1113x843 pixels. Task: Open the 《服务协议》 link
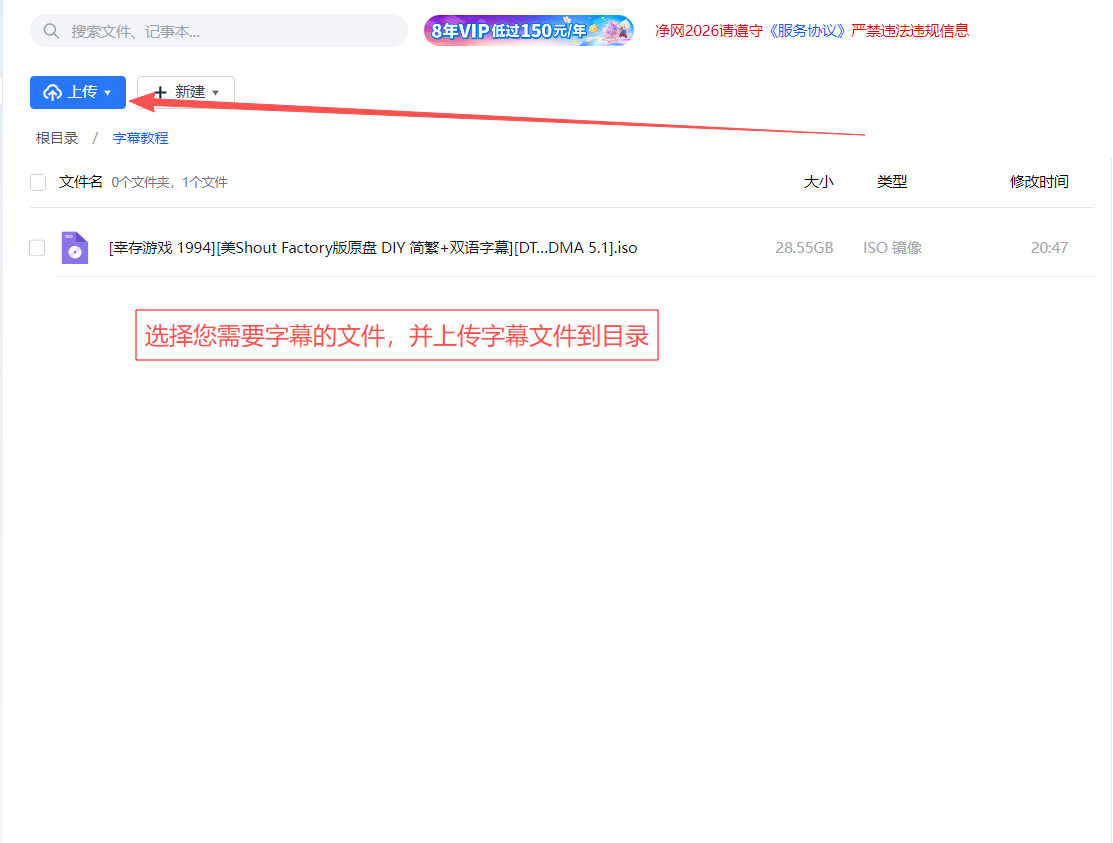pyautogui.click(x=806, y=31)
